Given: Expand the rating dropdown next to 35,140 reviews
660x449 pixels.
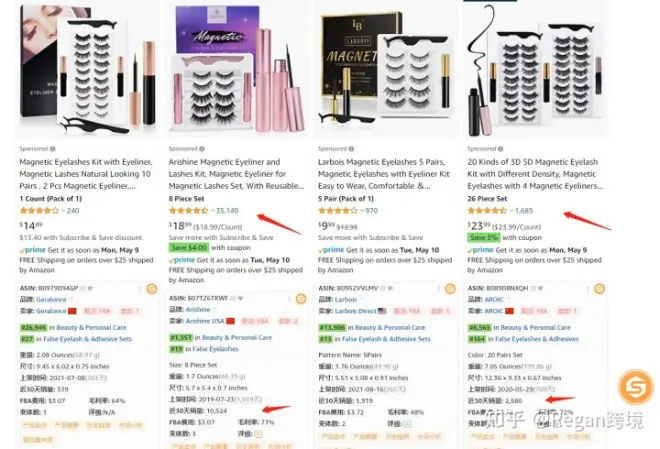Looking at the screenshot, I should (213, 210).
